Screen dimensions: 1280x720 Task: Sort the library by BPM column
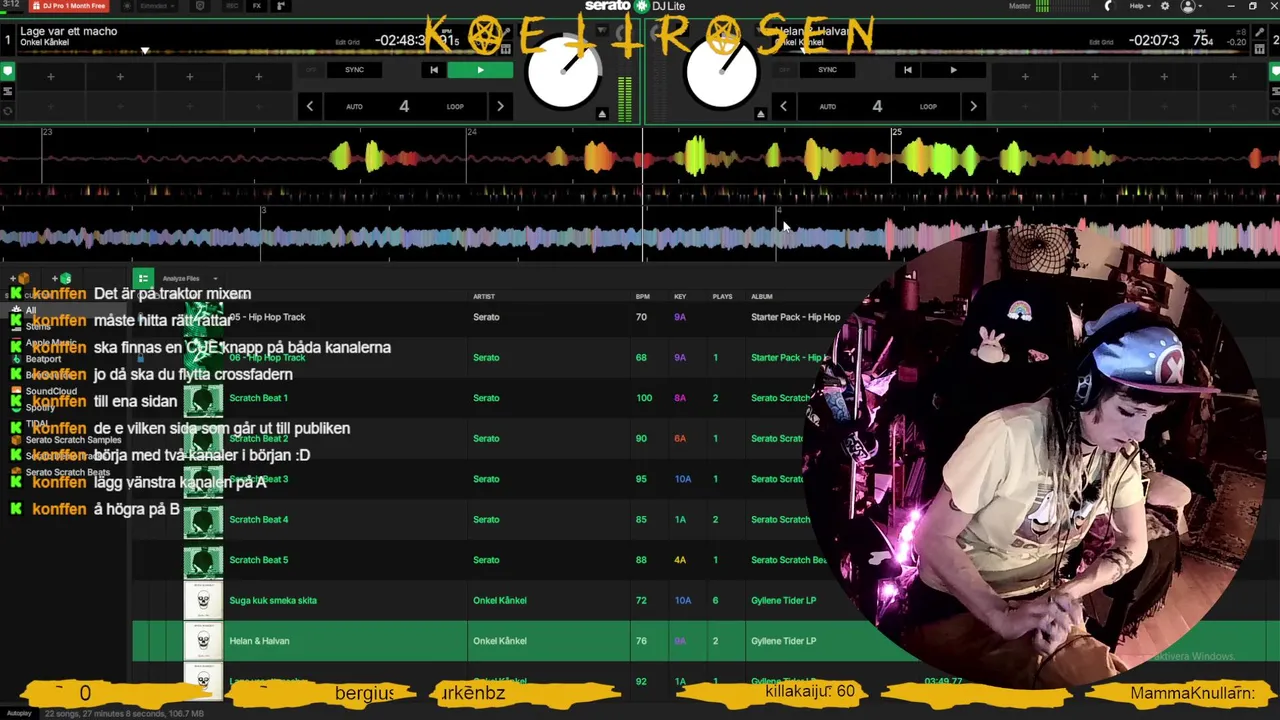(643, 296)
